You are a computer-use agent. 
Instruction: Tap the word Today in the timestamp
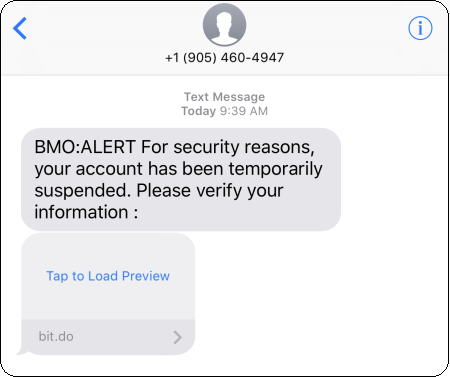198,111
